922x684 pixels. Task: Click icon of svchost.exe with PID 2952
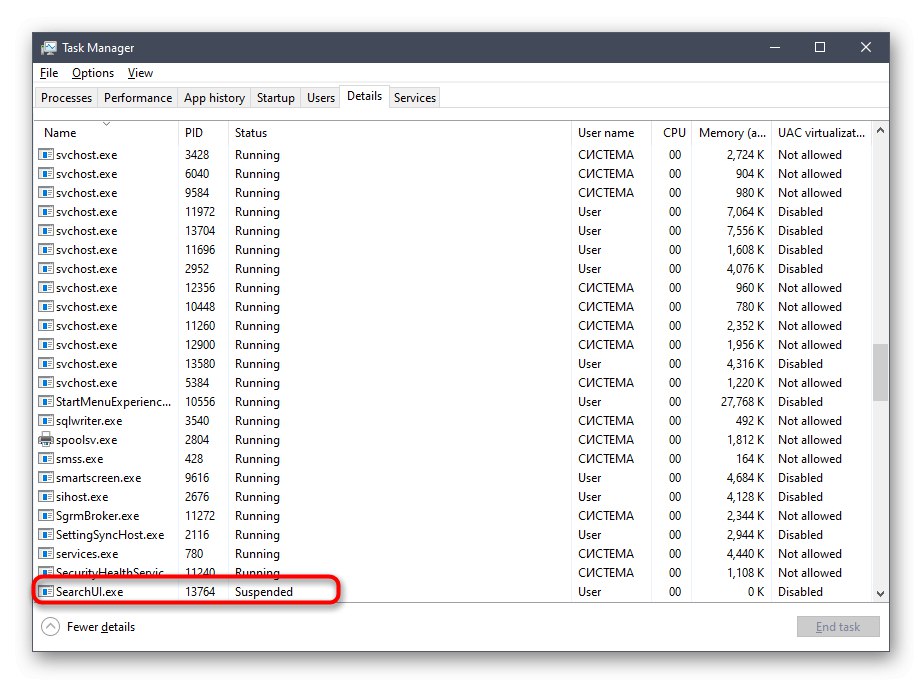click(x=46, y=269)
